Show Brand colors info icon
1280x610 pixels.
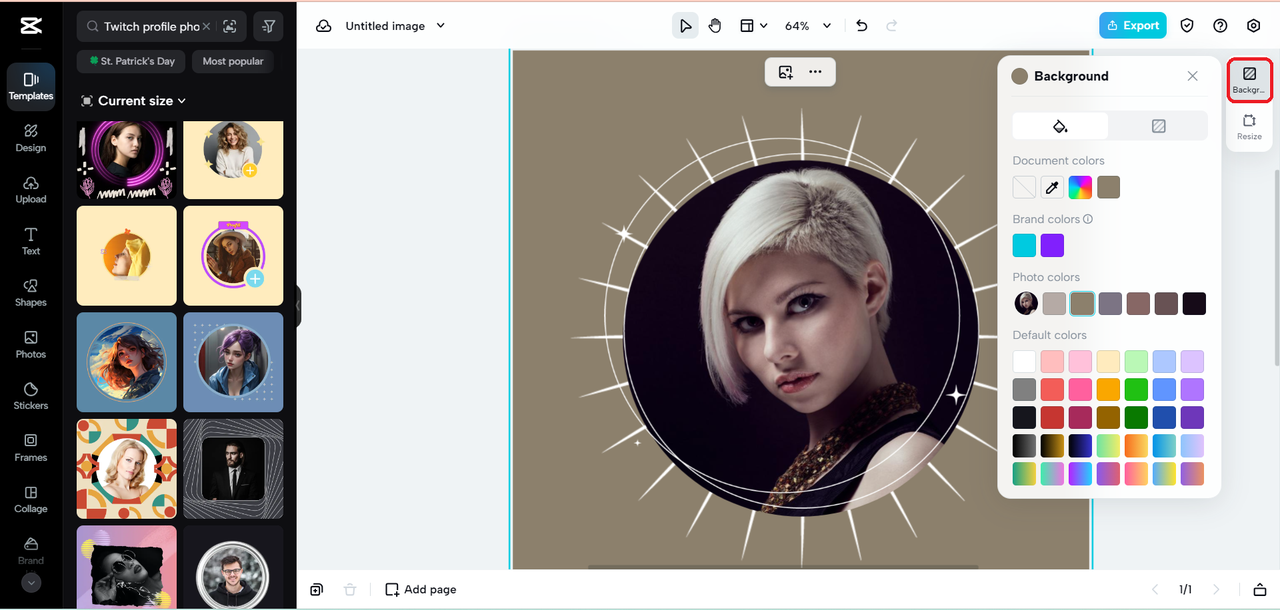1088,219
